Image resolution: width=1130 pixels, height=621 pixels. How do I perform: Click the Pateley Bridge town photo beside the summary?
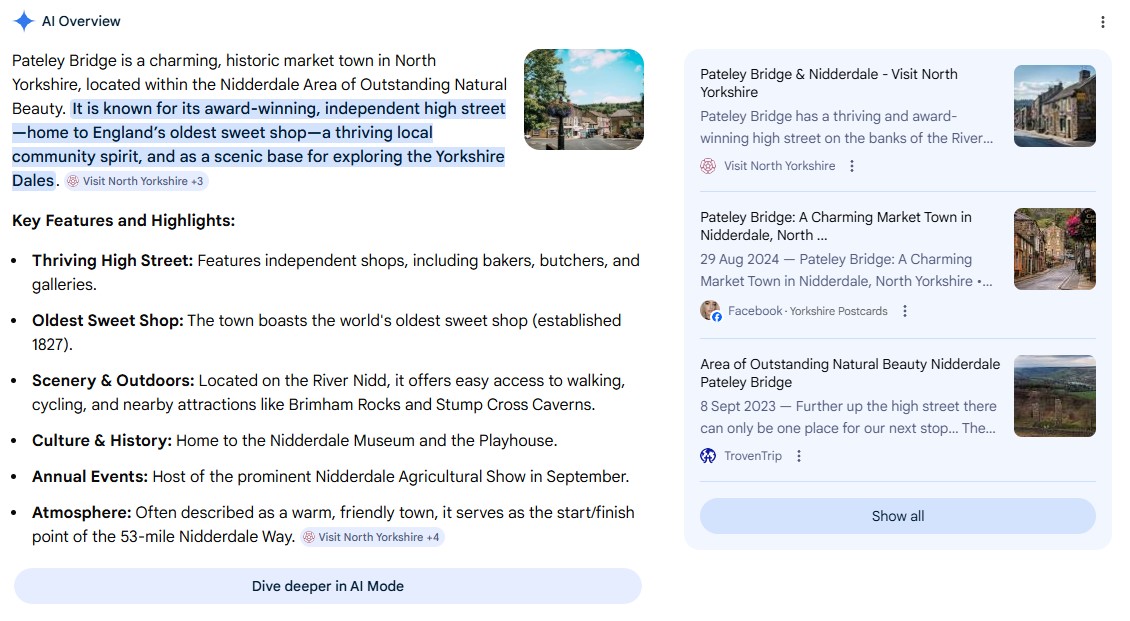tap(583, 100)
